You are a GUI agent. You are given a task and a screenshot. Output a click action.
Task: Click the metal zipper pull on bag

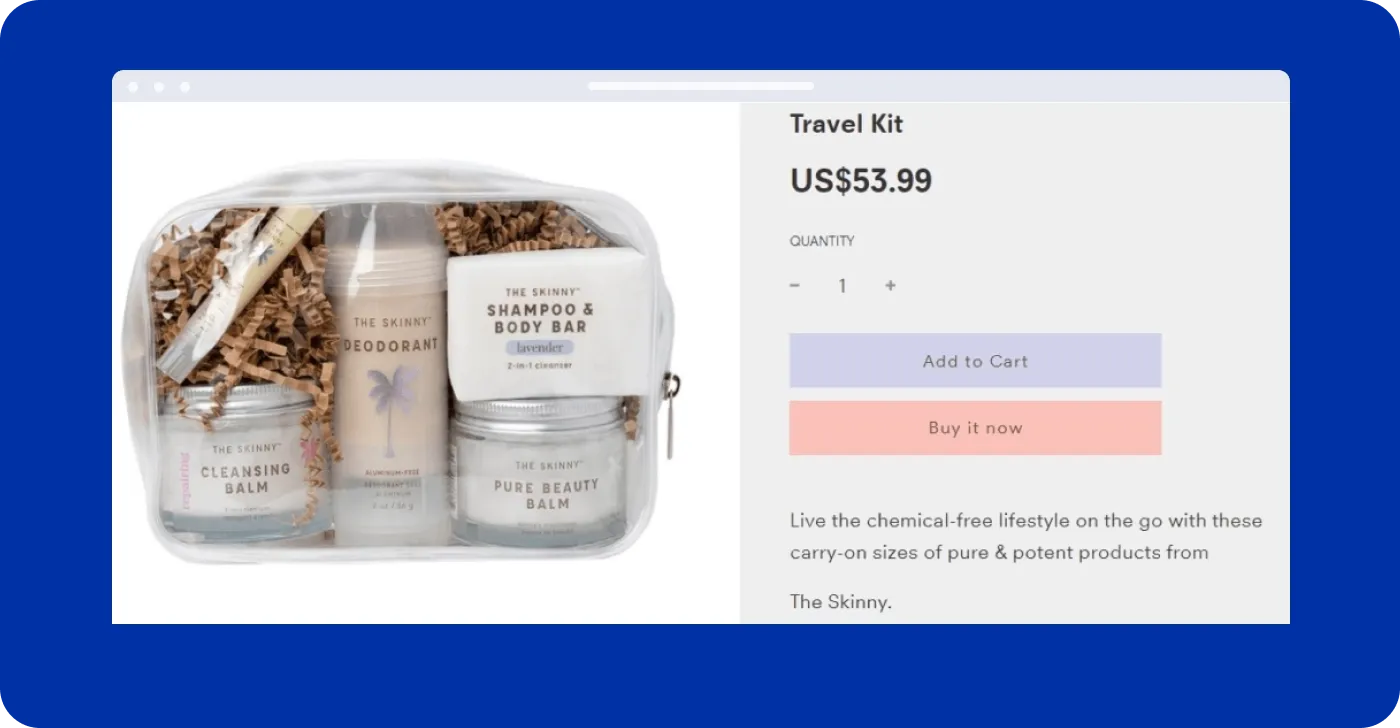tap(672, 413)
